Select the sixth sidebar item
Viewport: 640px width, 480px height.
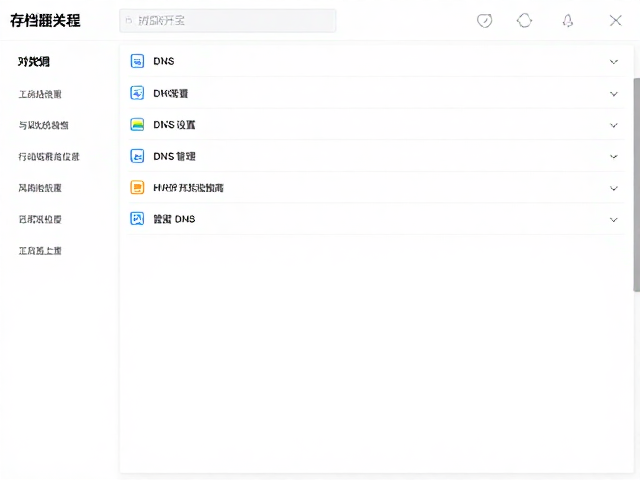pos(40,220)
